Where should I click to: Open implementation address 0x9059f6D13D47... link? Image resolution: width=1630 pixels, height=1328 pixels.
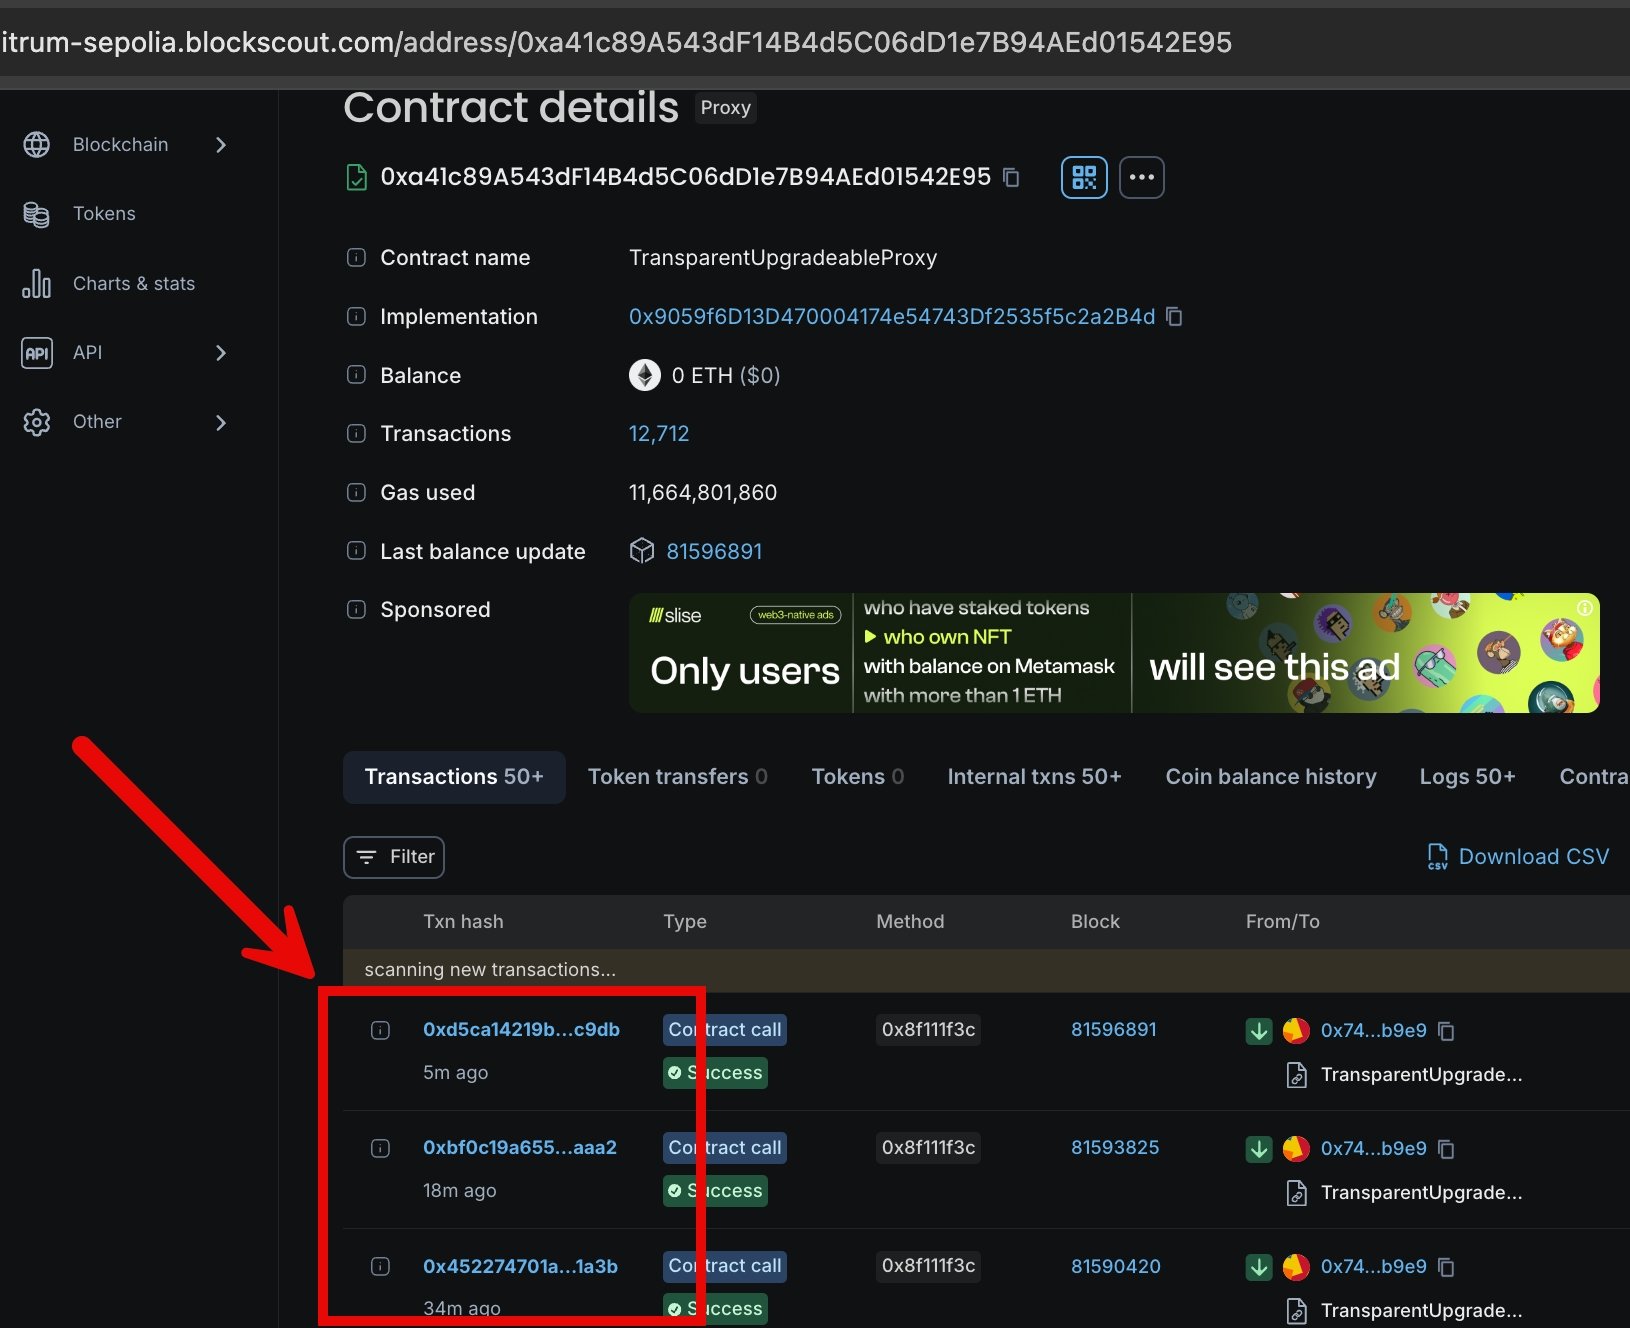pyautogui.click(x=892, y=317)
